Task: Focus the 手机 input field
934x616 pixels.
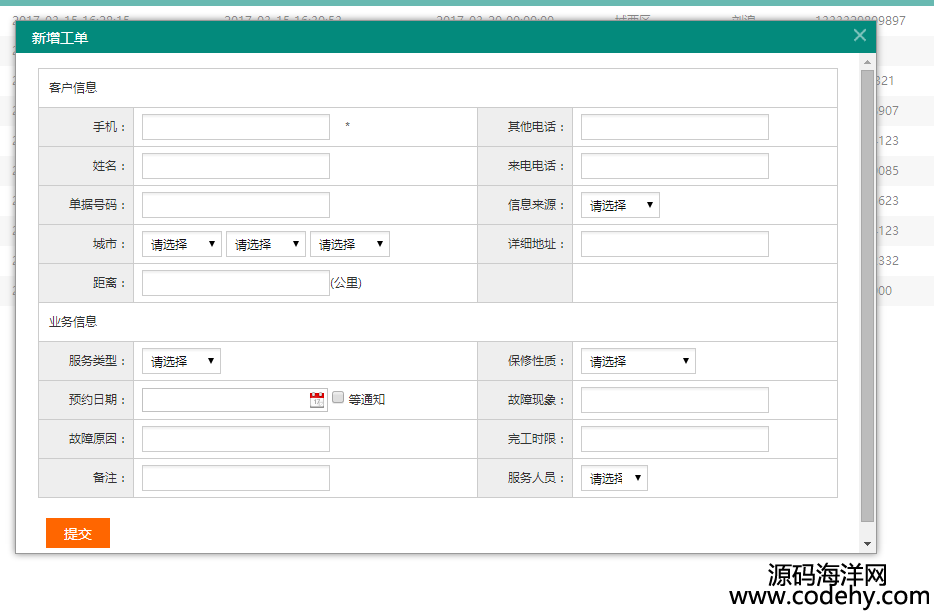Action: [x=236, y=127]
